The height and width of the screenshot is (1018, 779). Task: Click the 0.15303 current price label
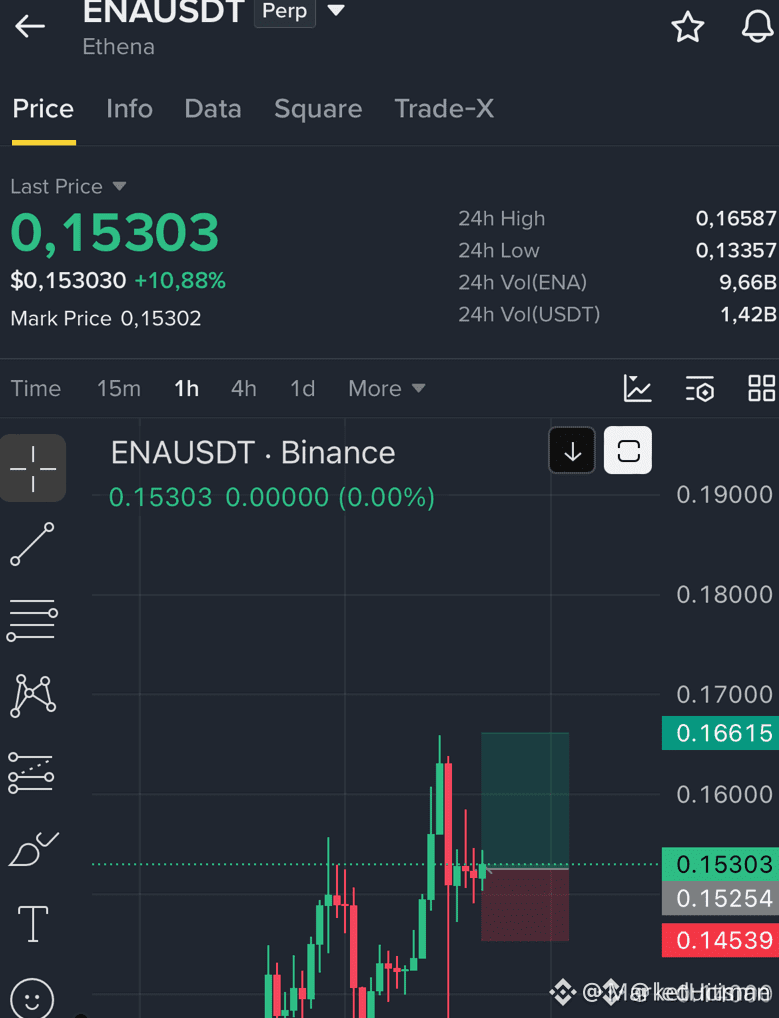721,864
